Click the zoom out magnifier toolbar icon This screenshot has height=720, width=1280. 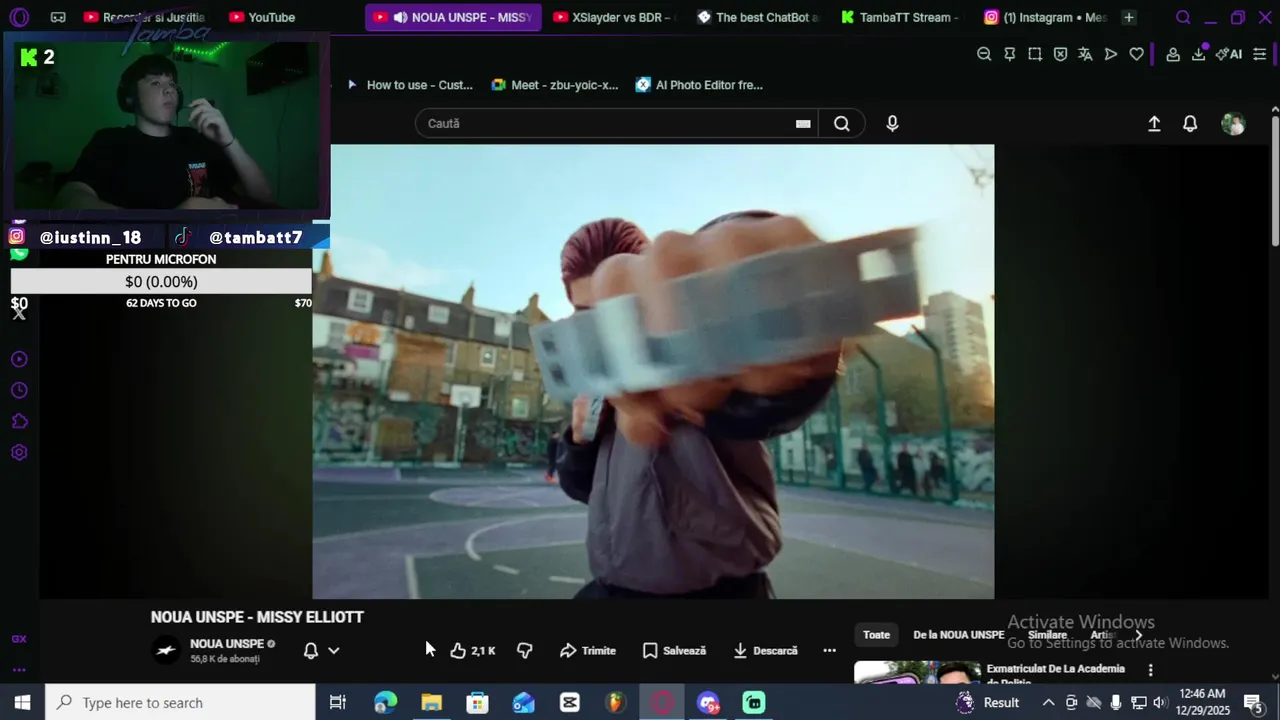pyautogui.click(x=984, y=54)
